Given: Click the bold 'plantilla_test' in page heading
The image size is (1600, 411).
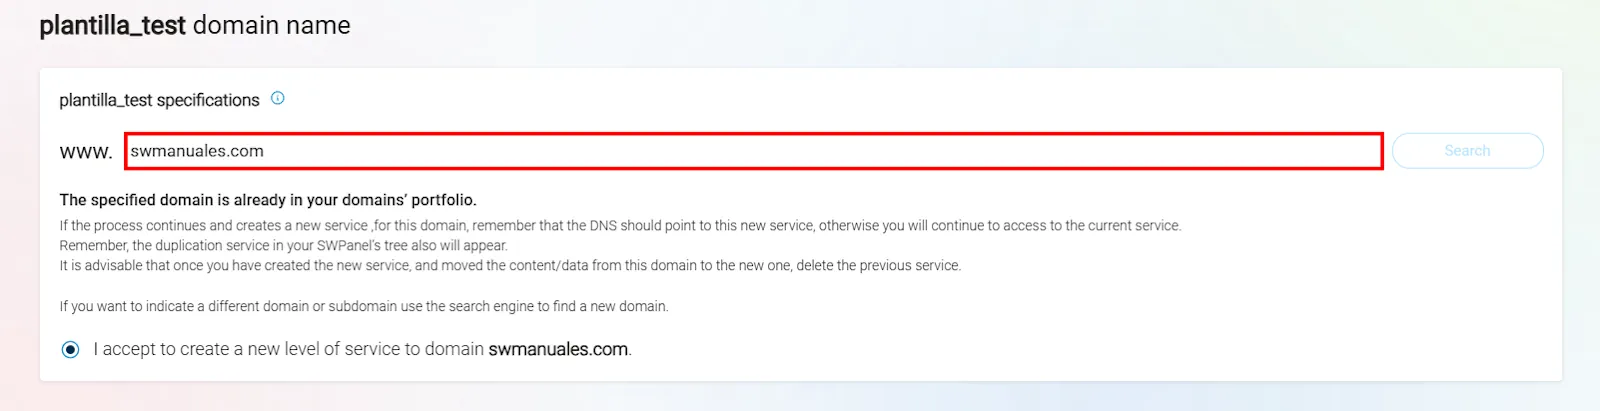Looking at the screenshot, I should coord(112,25).
